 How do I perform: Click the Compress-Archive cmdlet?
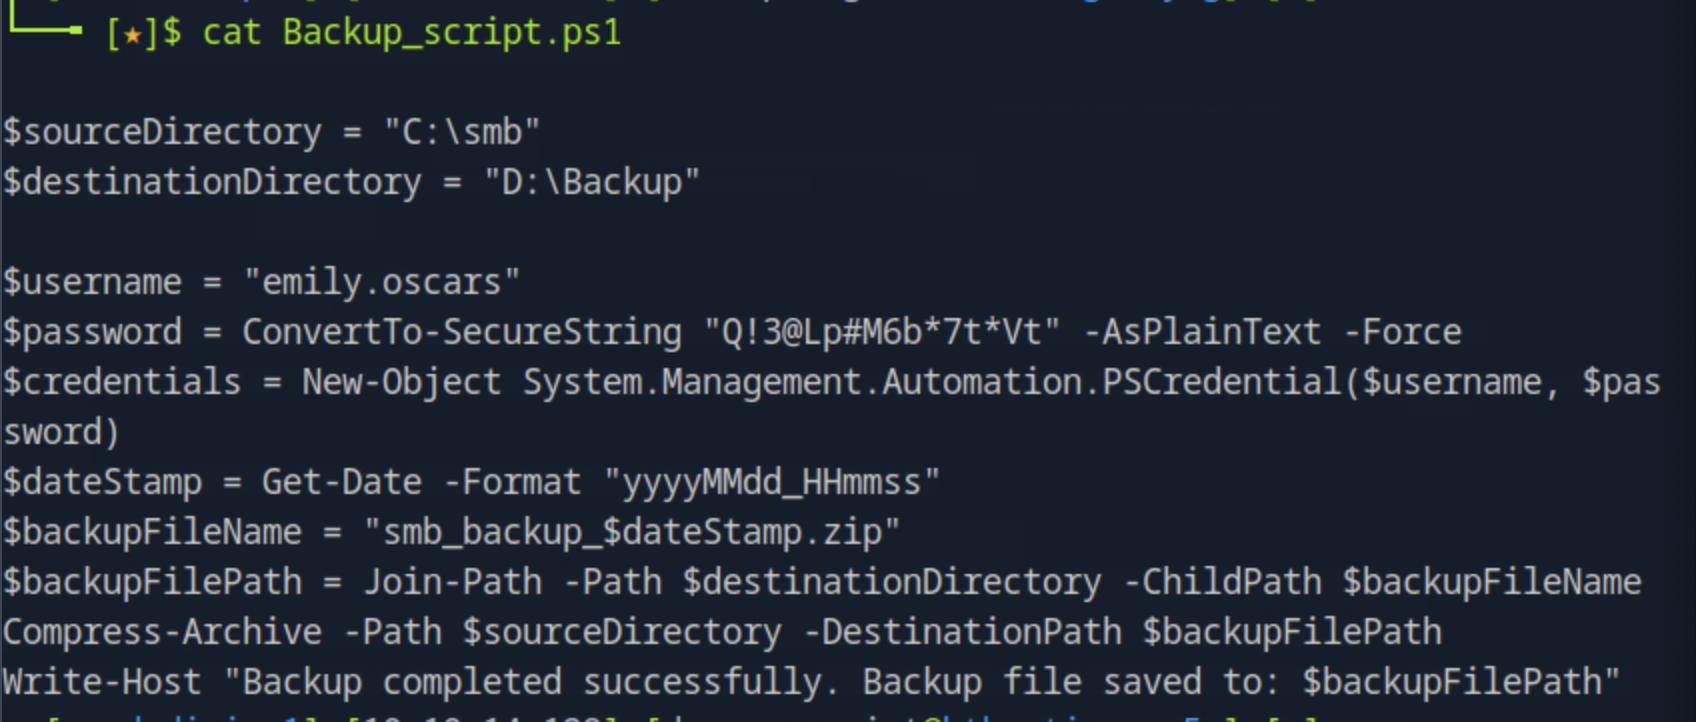point(162,632)
